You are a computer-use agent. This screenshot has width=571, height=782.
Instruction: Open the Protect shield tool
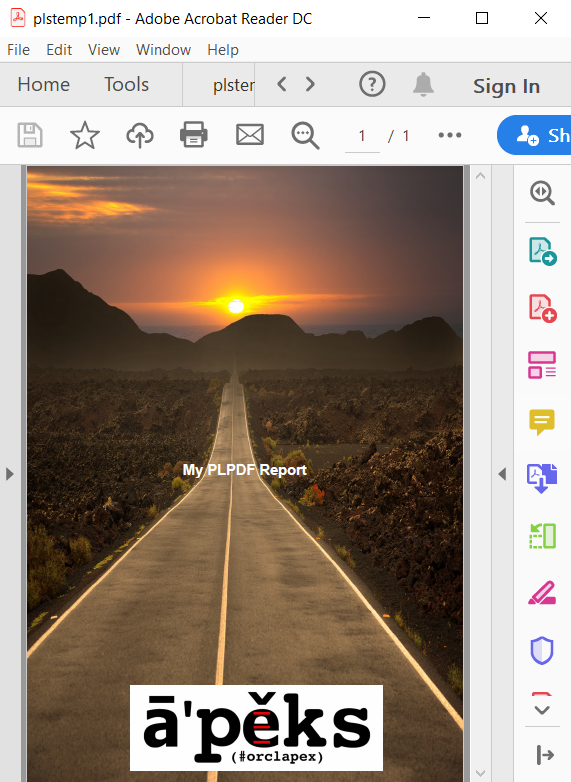pyautogui.click(x=542, y=650)
